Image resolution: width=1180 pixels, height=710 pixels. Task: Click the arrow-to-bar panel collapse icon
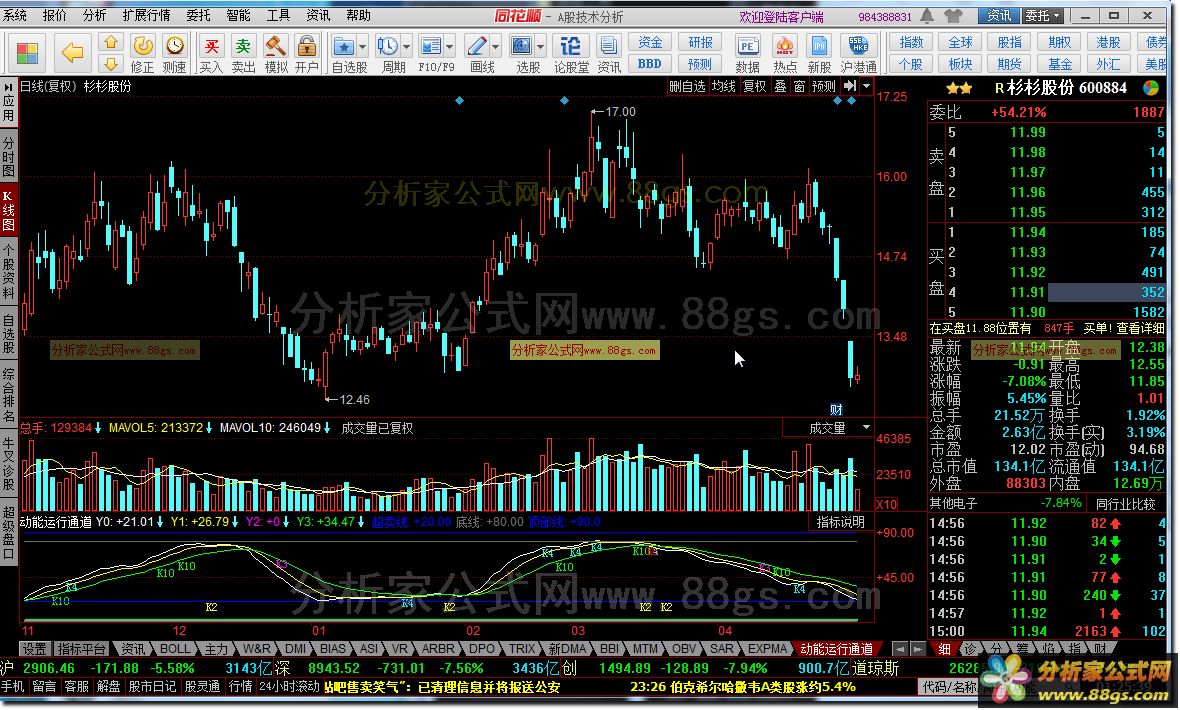click(x=850, y=87)
